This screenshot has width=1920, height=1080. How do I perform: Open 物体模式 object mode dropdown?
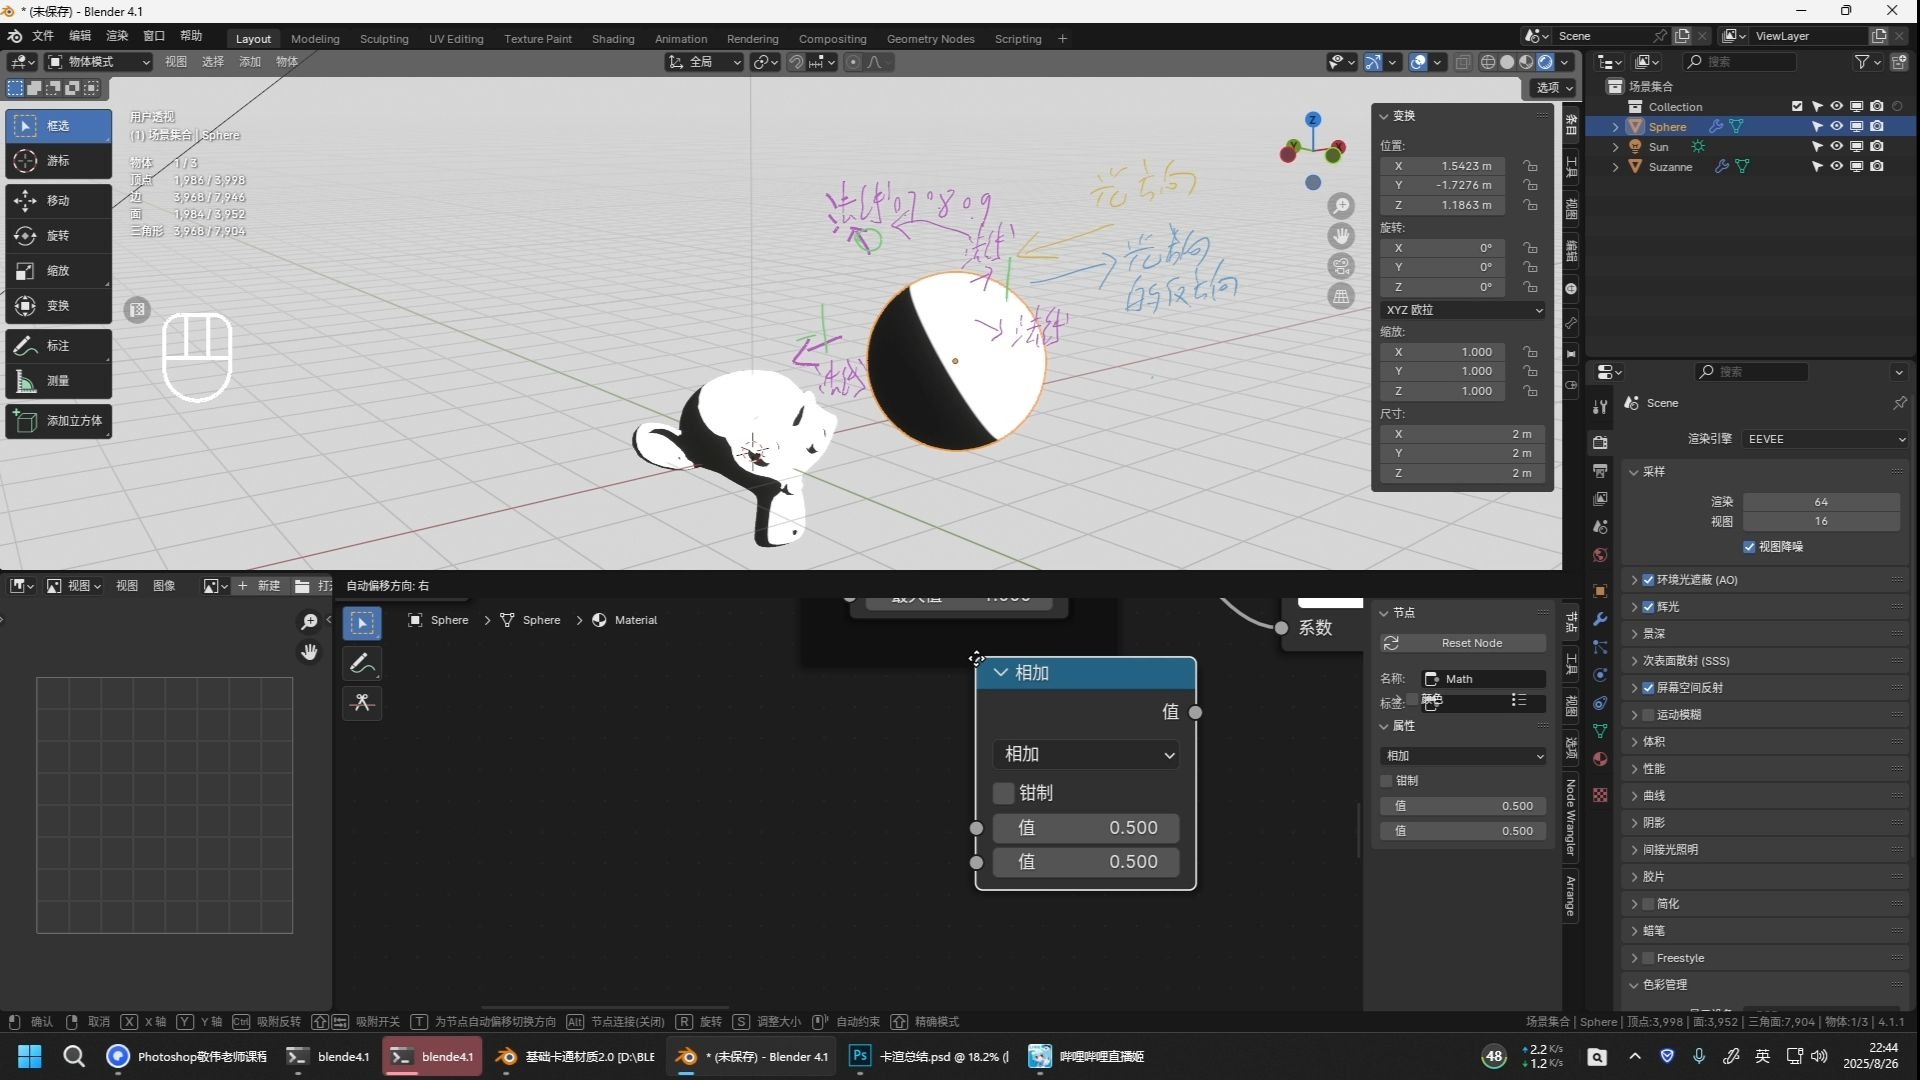[99, 62]
